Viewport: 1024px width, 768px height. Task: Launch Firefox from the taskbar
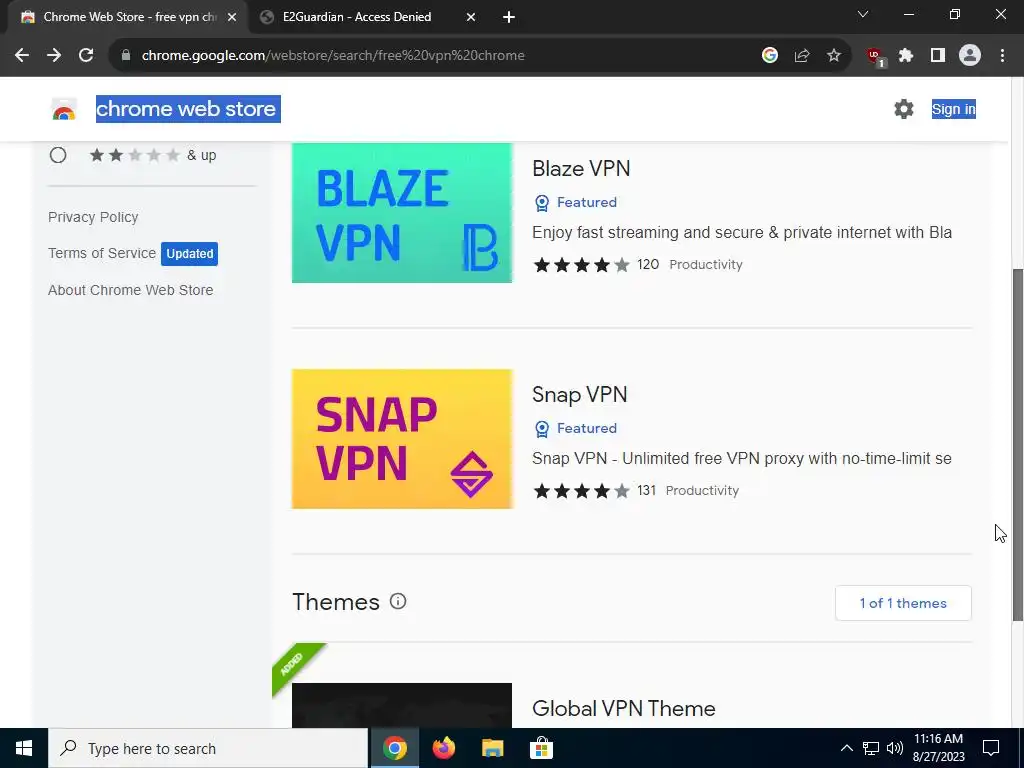443,748
